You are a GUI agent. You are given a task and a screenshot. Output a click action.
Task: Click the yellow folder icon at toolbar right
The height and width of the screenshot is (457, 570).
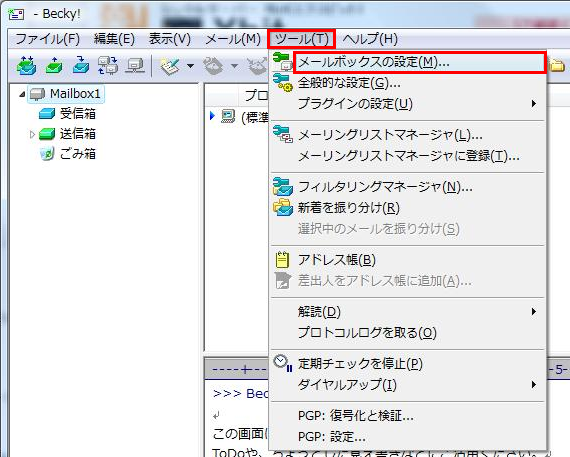pyautogui.click(x=557, y=65)
